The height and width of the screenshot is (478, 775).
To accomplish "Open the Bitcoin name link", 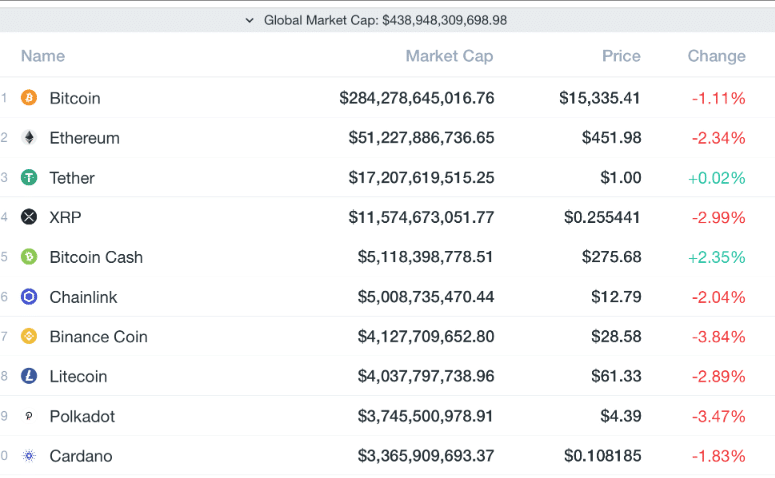I will tap(75, 98).
